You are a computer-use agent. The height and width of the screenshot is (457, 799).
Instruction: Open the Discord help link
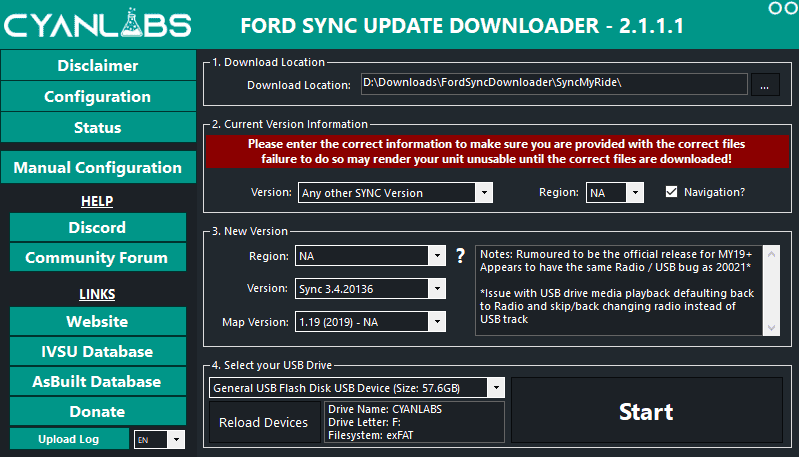tap(97, 227)
